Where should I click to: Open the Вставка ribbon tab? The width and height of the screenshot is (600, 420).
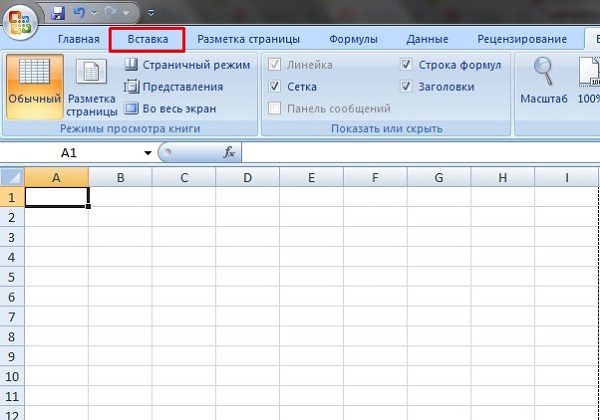coord(148,39)
